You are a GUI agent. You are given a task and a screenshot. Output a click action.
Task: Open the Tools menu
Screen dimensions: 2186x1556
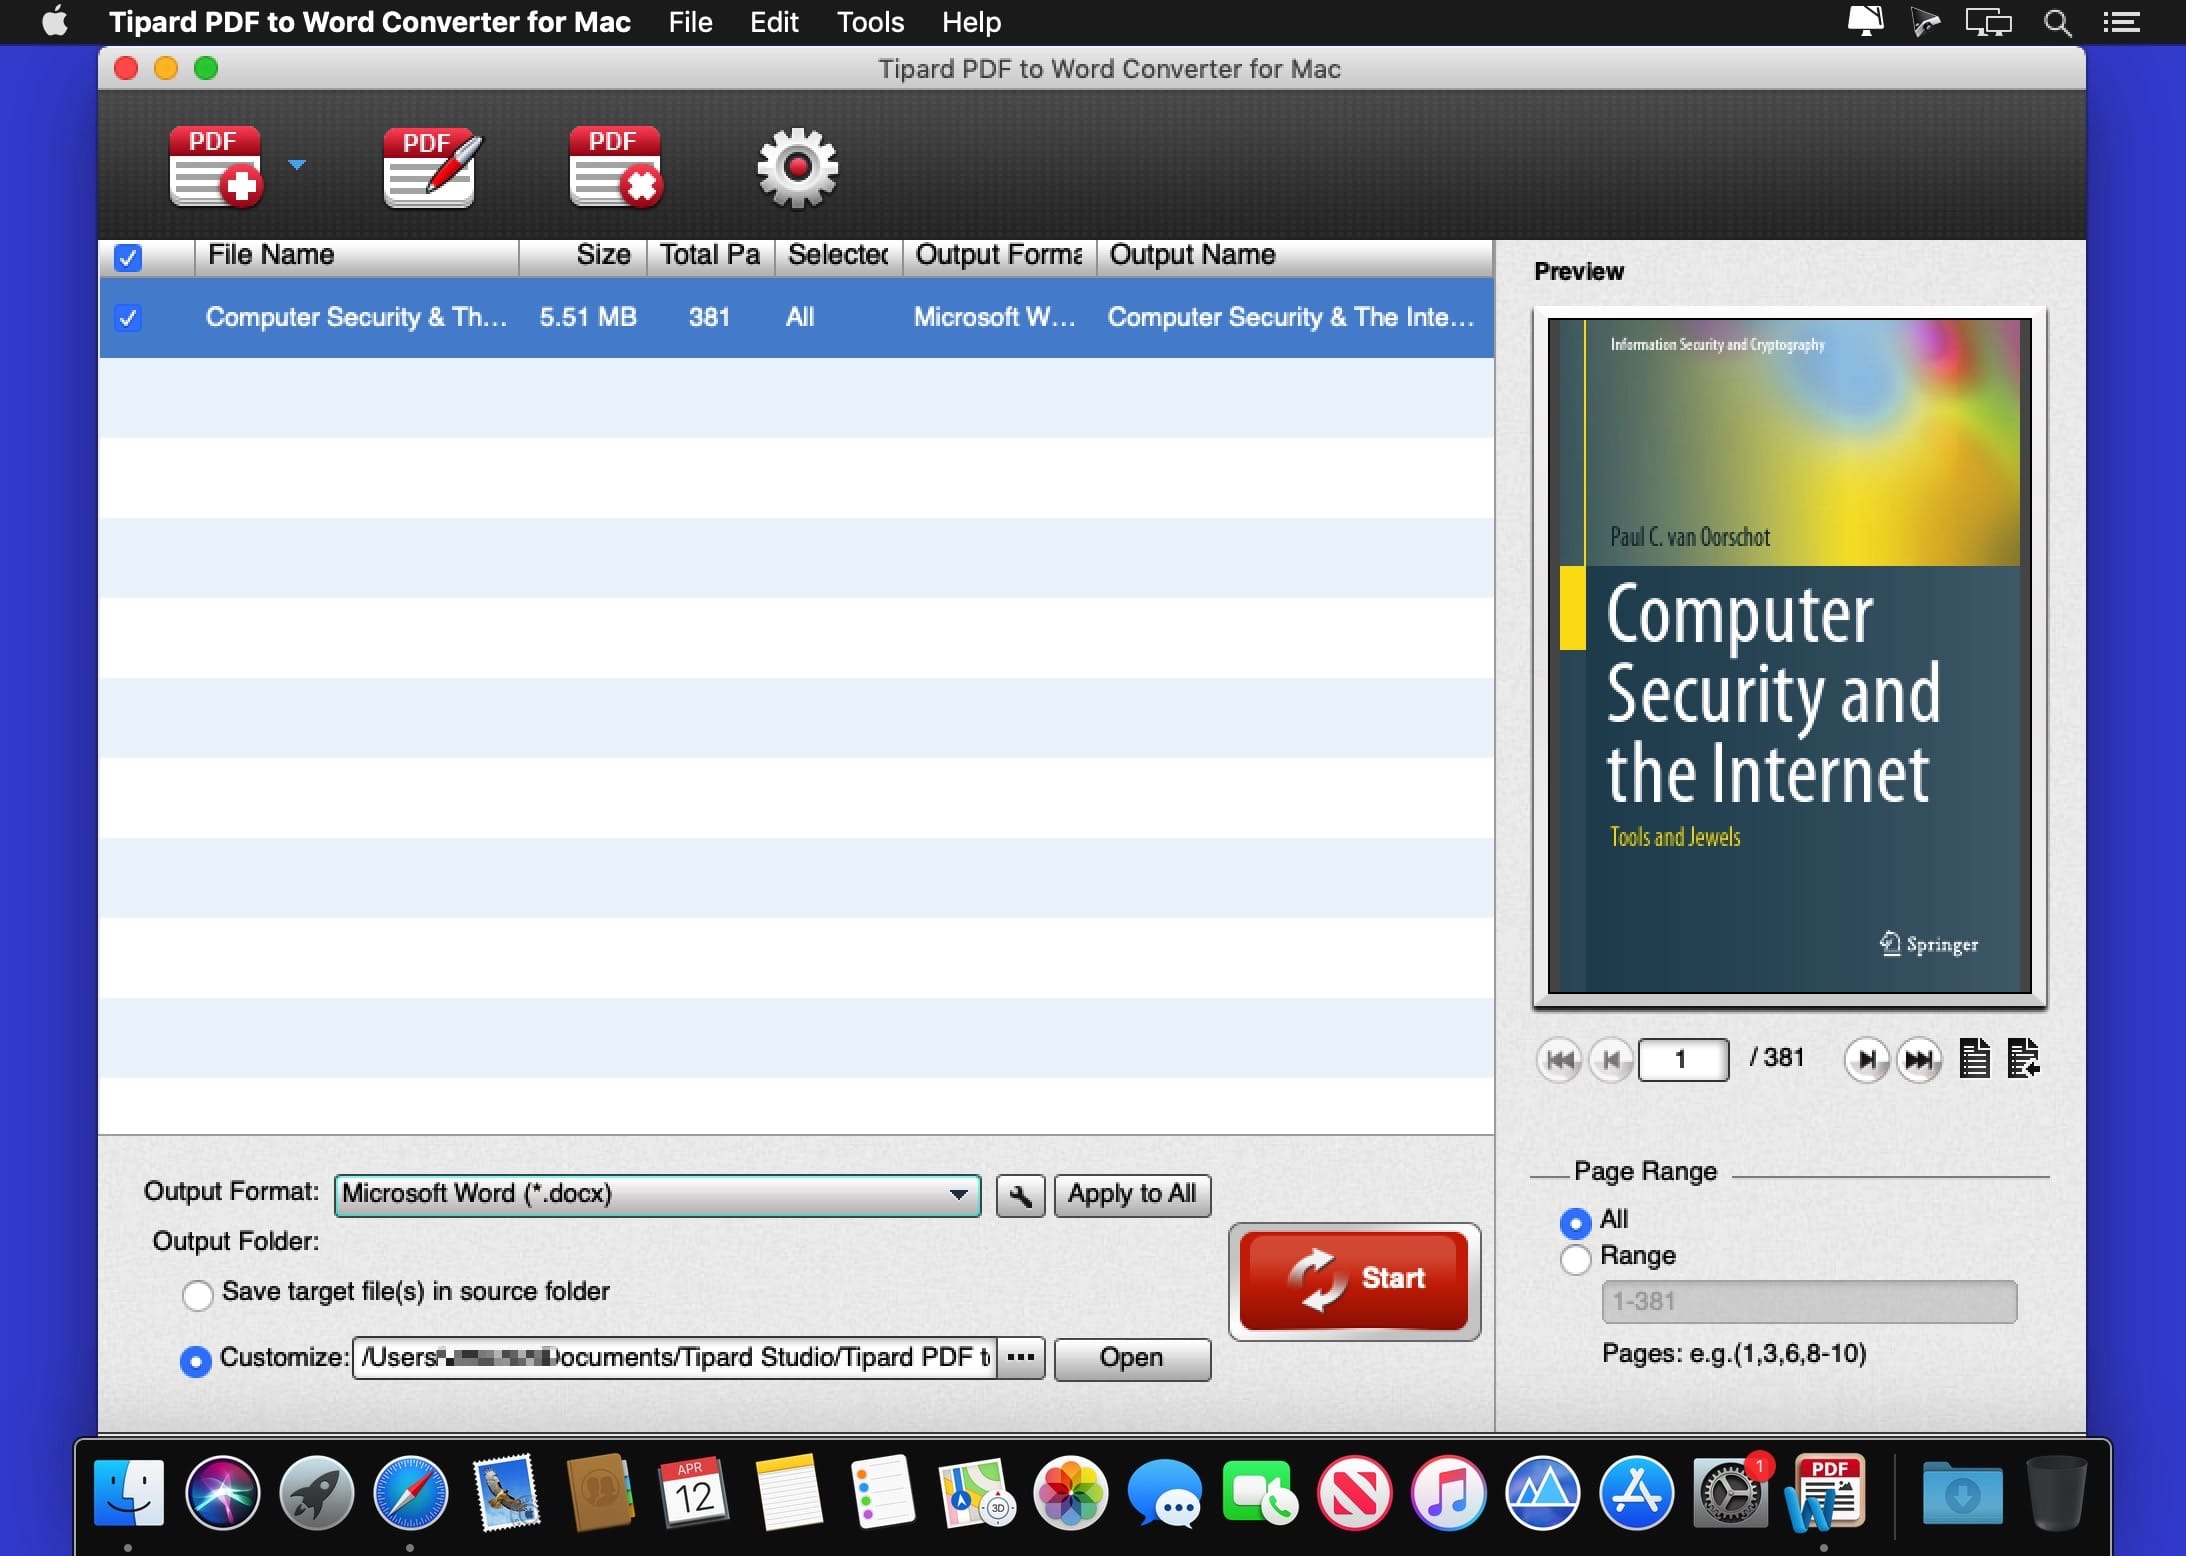[870, 22]
